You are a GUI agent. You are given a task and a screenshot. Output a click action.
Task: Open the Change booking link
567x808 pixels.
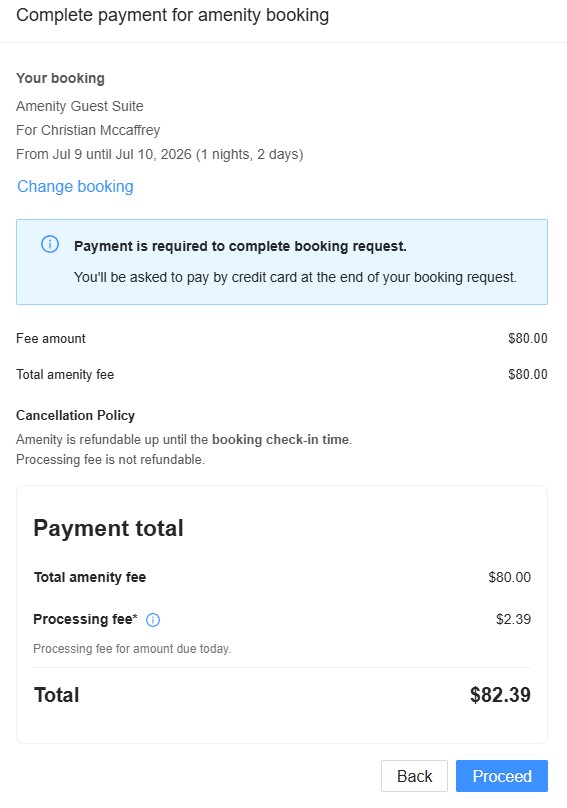[x=75, y=186]
